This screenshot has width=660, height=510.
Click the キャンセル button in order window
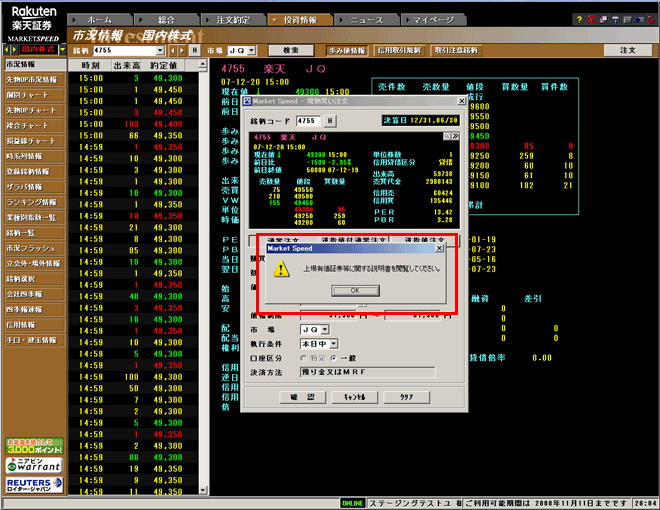pyautogui.click(x=353, y=397)
